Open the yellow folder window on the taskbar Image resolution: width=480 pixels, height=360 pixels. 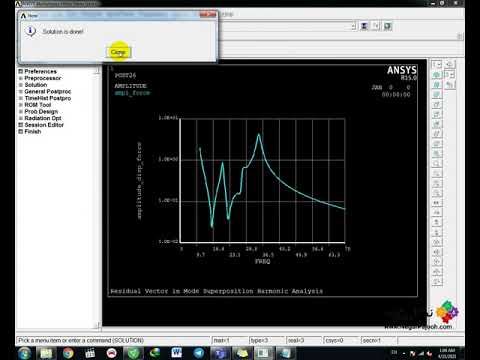click(242, 353)
